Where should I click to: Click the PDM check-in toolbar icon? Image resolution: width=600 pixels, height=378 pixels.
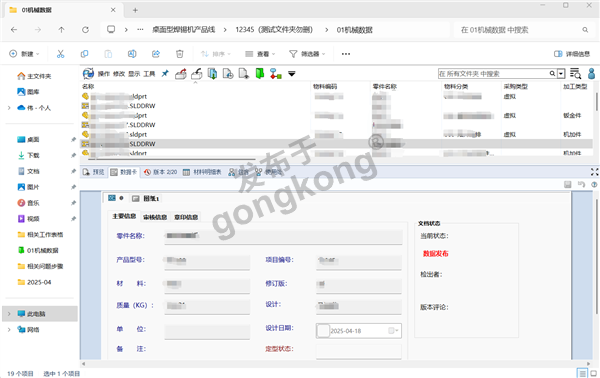click(196, 73)
